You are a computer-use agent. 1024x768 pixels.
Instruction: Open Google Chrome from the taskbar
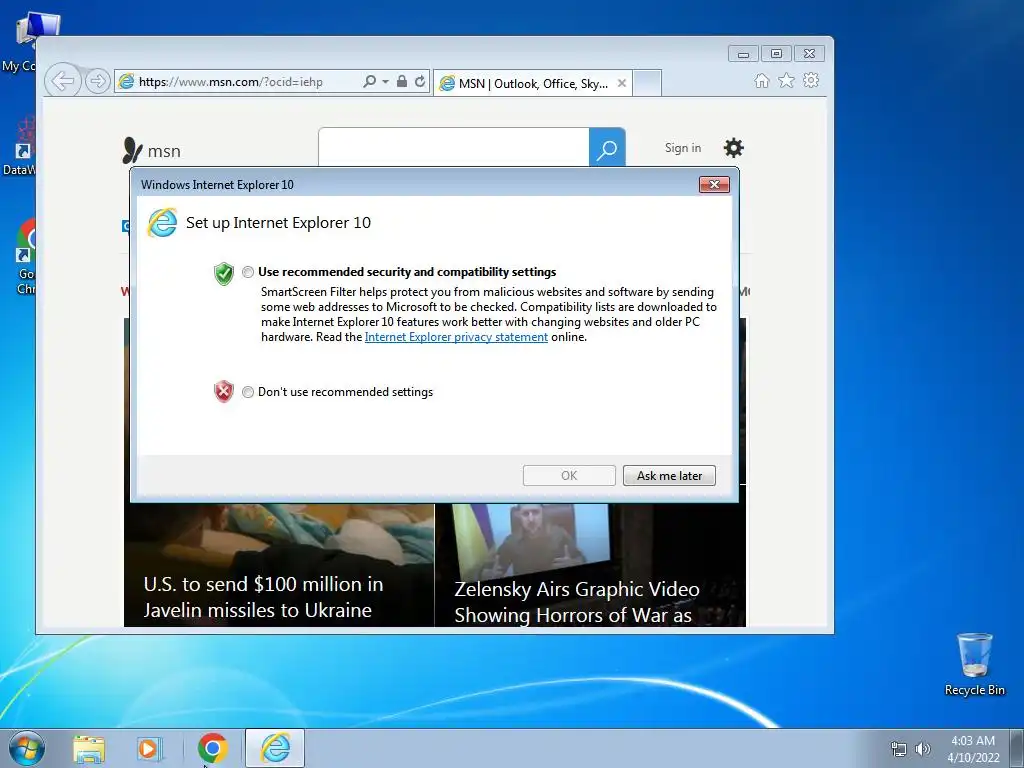[212, 748]
